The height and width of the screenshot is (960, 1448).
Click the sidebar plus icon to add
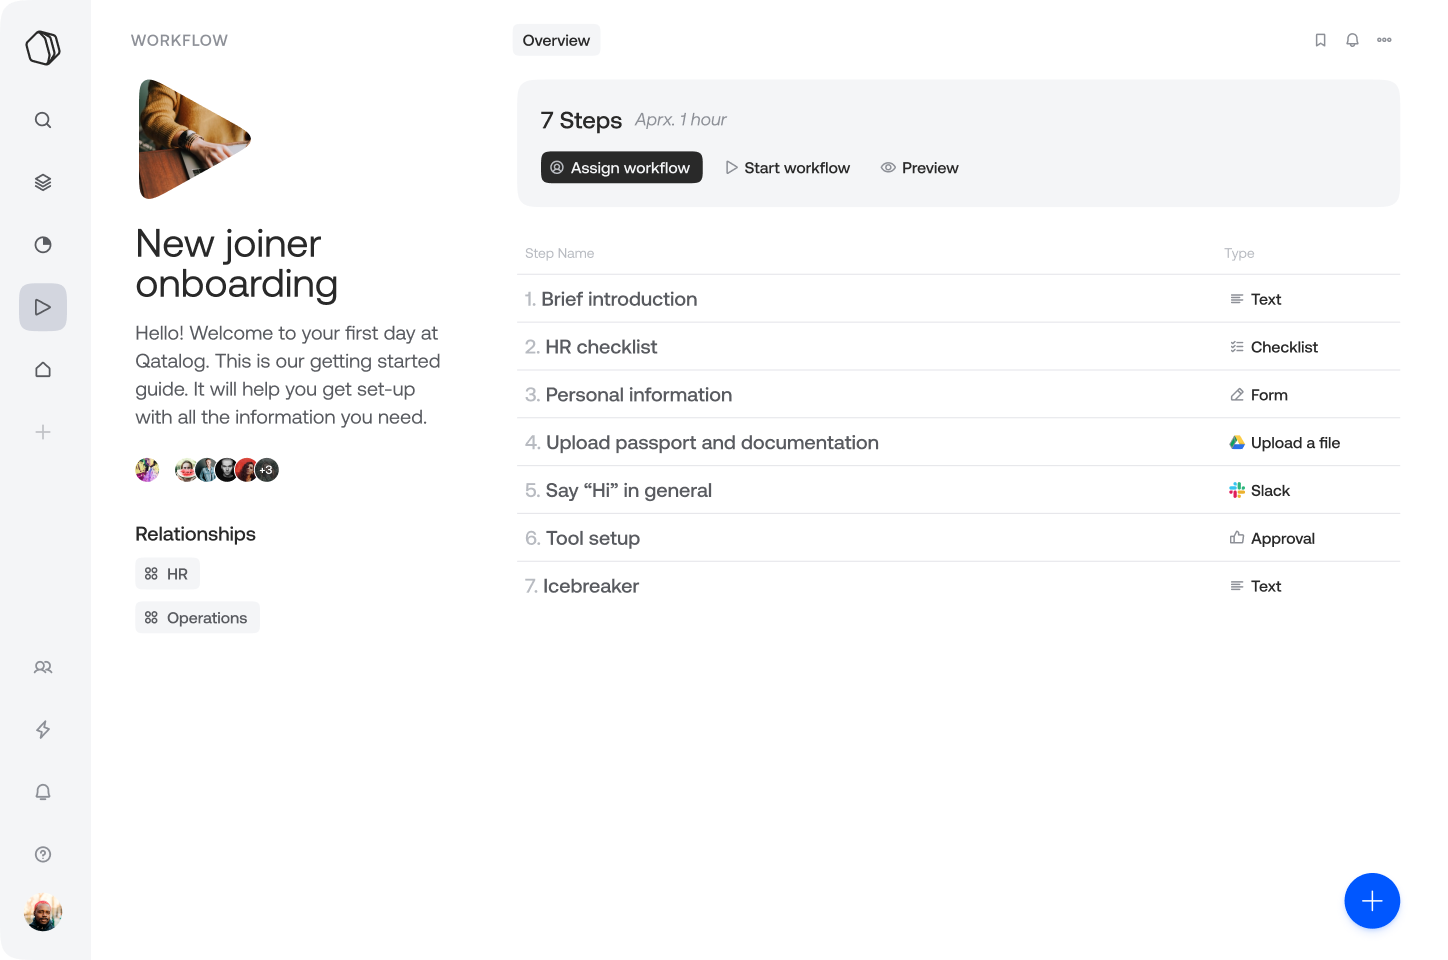[x=43, y=432]
